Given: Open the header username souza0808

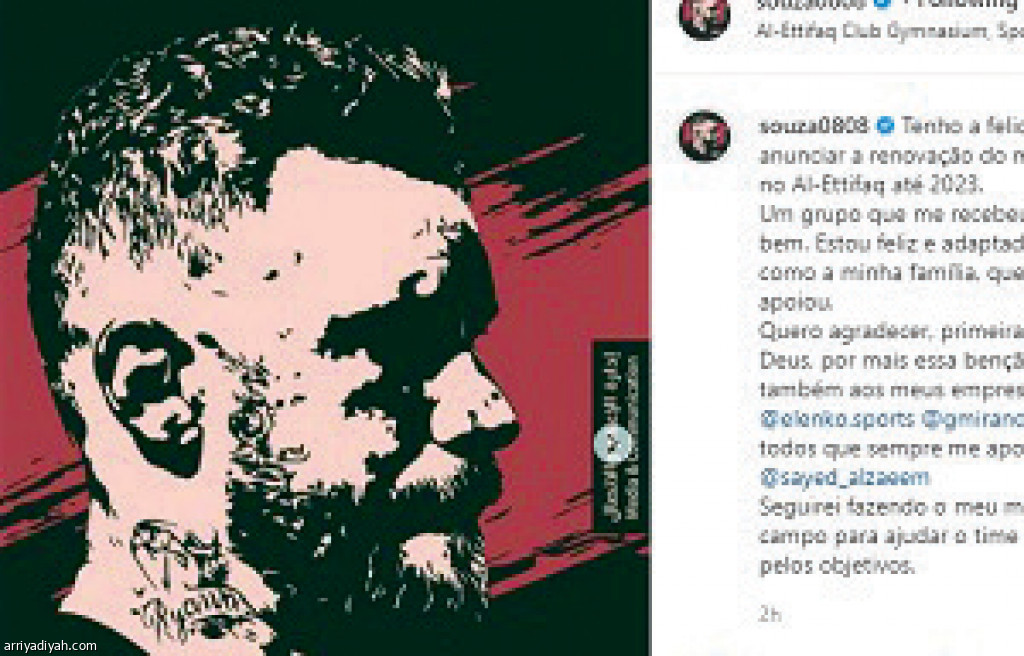Looking at the screenshot, I should click(812, 3).
